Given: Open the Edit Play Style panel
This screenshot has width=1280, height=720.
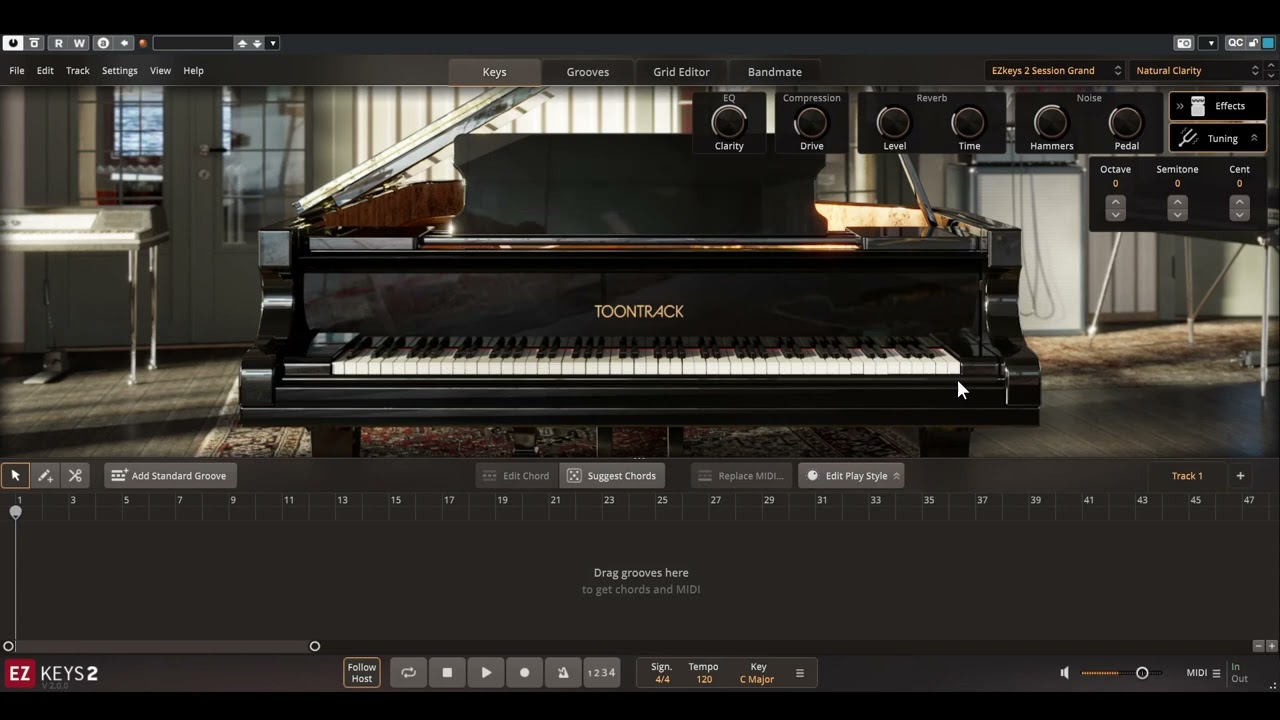Looking at the screenshot, I should coord(851,476).
